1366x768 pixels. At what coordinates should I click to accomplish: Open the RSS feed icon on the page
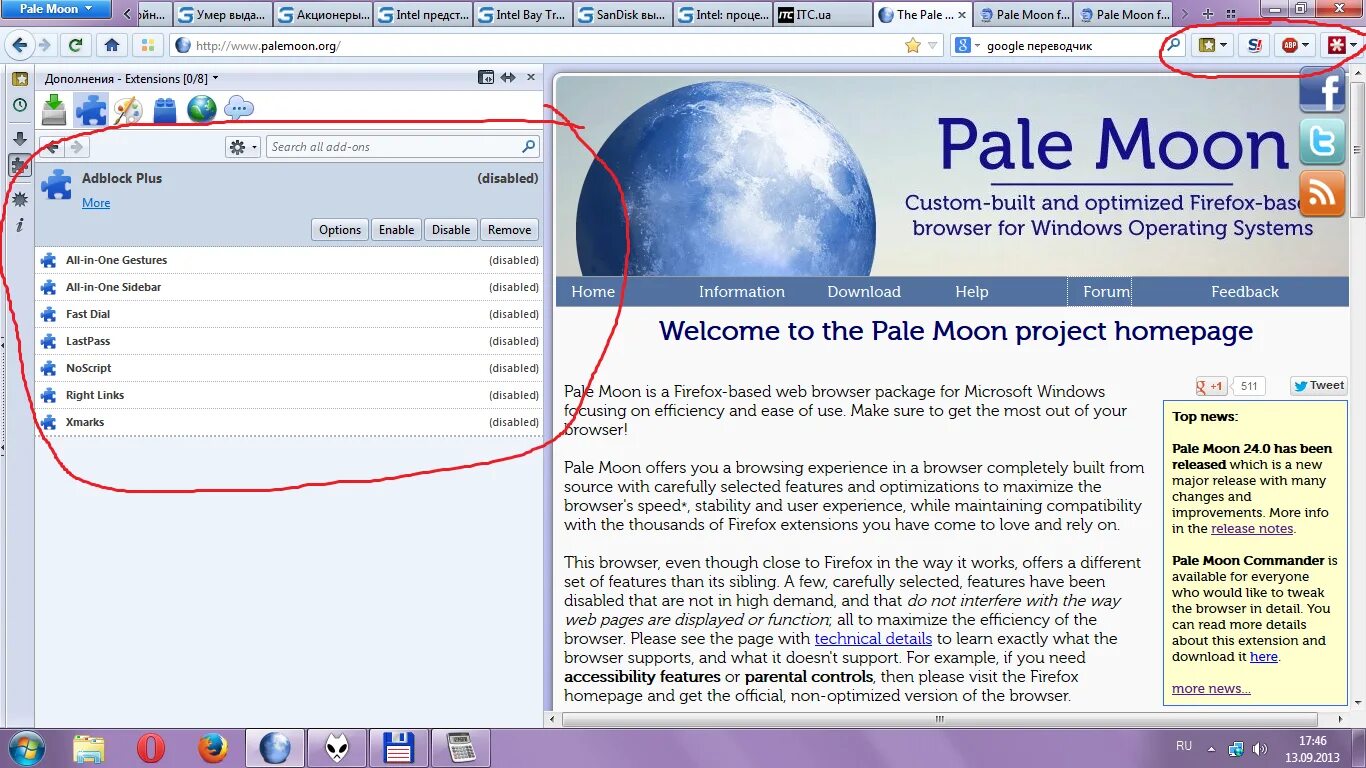tap(1322, 192)
